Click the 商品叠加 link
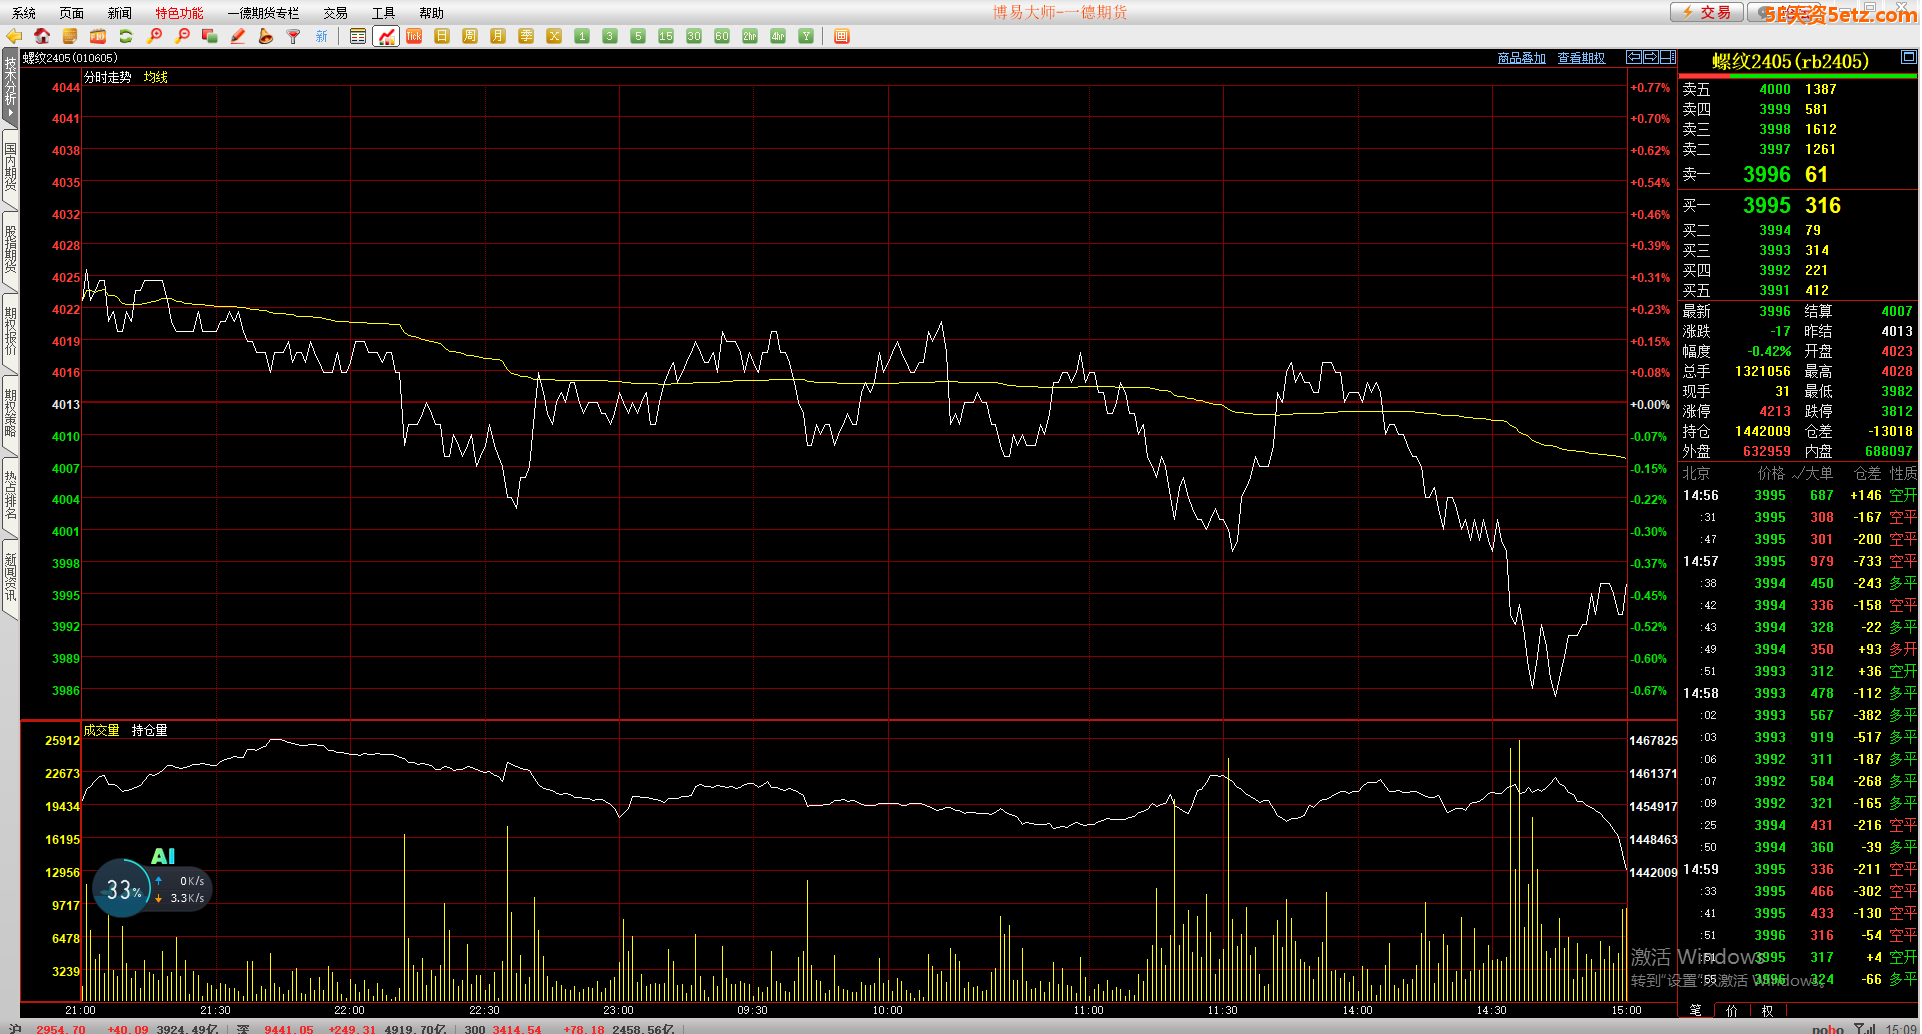Image resolution: width=1922 pixels, height=1034 pixels. point(1521,58)
